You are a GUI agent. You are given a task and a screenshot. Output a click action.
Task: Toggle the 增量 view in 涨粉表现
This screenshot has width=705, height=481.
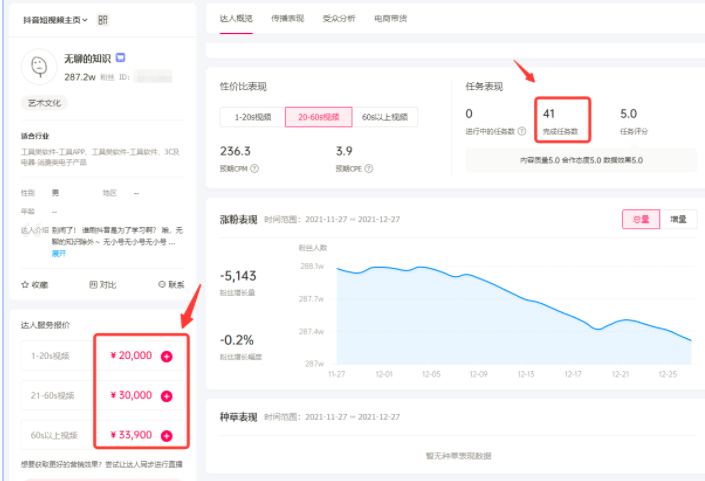[678, 219]
